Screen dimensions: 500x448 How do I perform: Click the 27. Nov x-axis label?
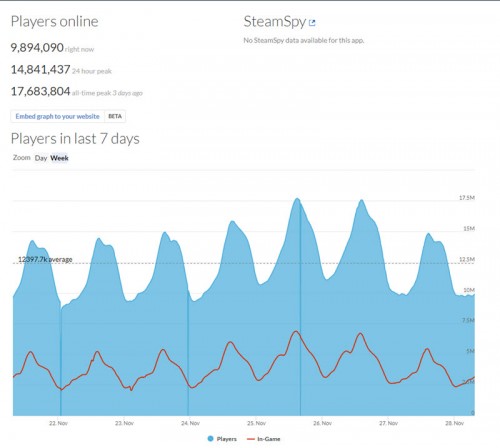point(388,423)
